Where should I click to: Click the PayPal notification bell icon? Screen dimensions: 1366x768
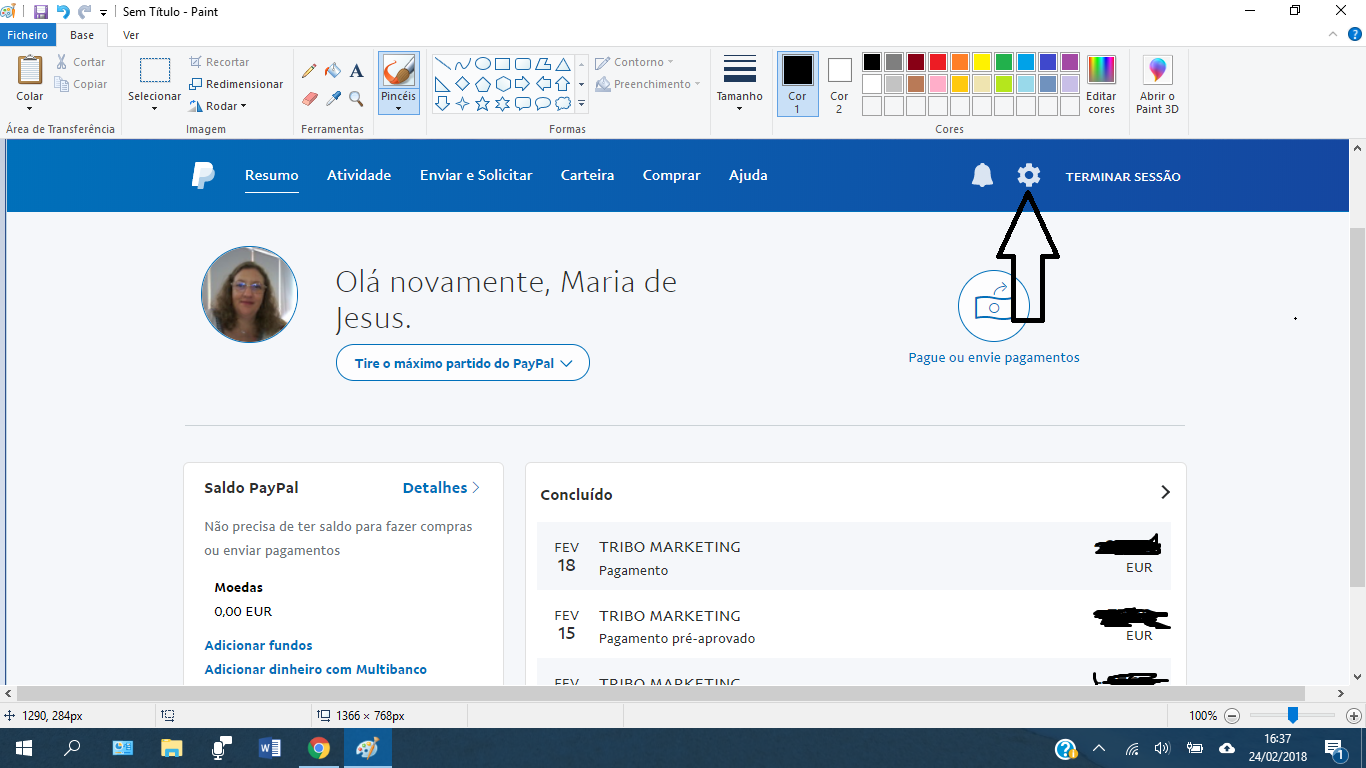coord(982,175)
